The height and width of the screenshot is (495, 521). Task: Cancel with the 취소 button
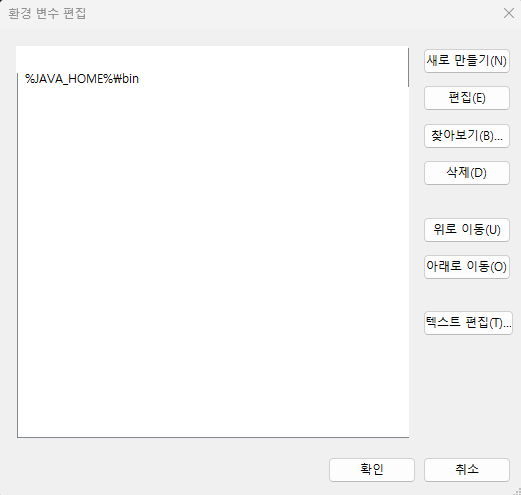point(467,470)
